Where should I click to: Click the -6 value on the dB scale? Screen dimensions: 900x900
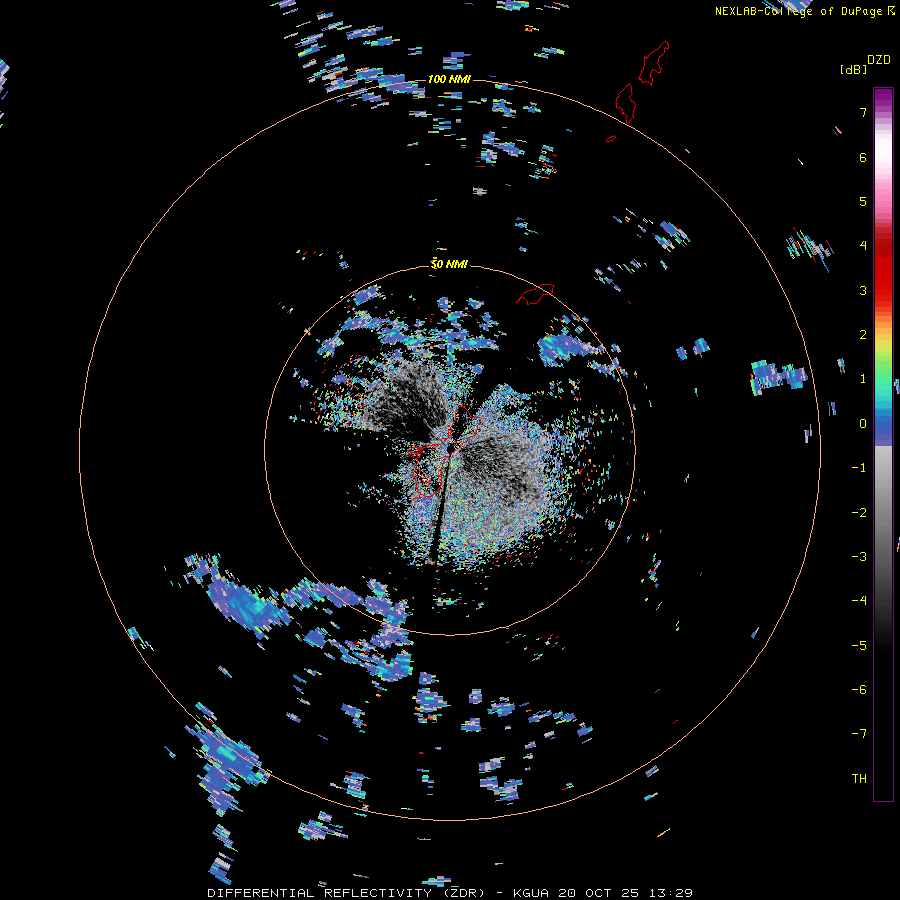click(x=859, y=690)
